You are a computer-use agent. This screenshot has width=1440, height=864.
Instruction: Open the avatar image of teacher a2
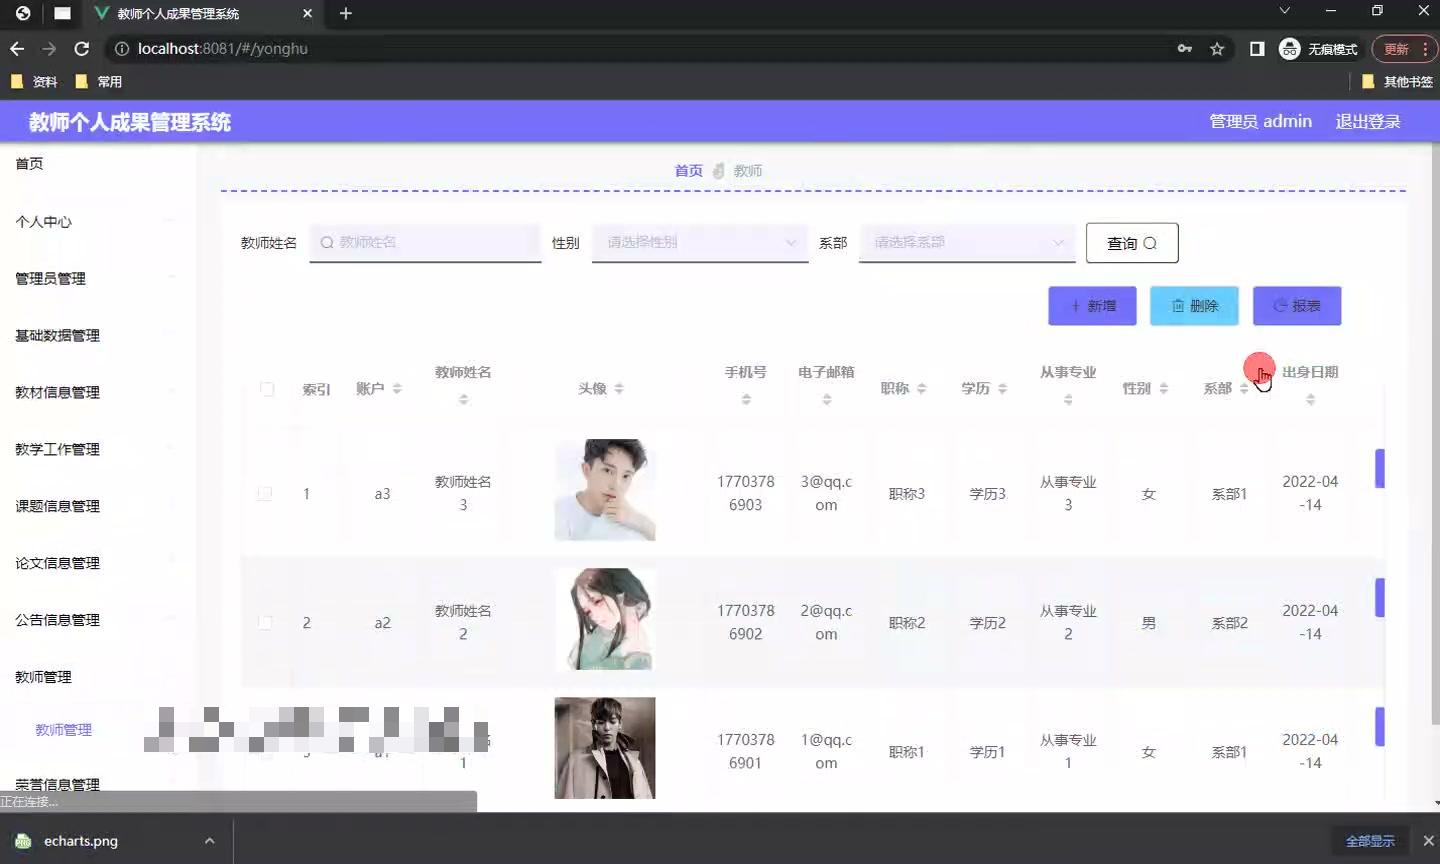coord(605,619)
